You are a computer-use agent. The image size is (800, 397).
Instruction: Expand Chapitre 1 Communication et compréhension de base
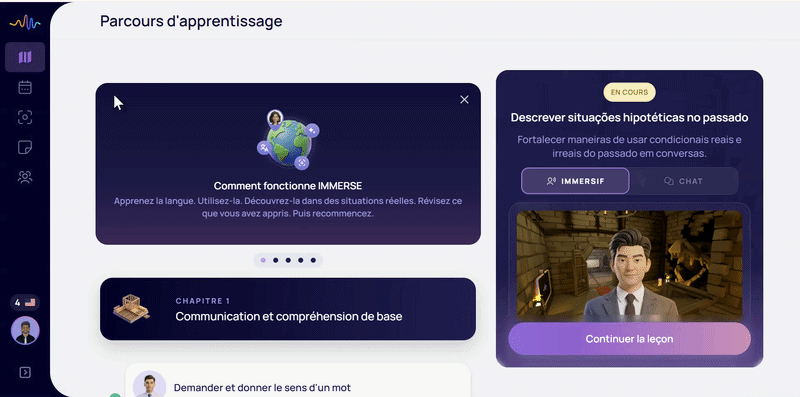click(288, 309)
